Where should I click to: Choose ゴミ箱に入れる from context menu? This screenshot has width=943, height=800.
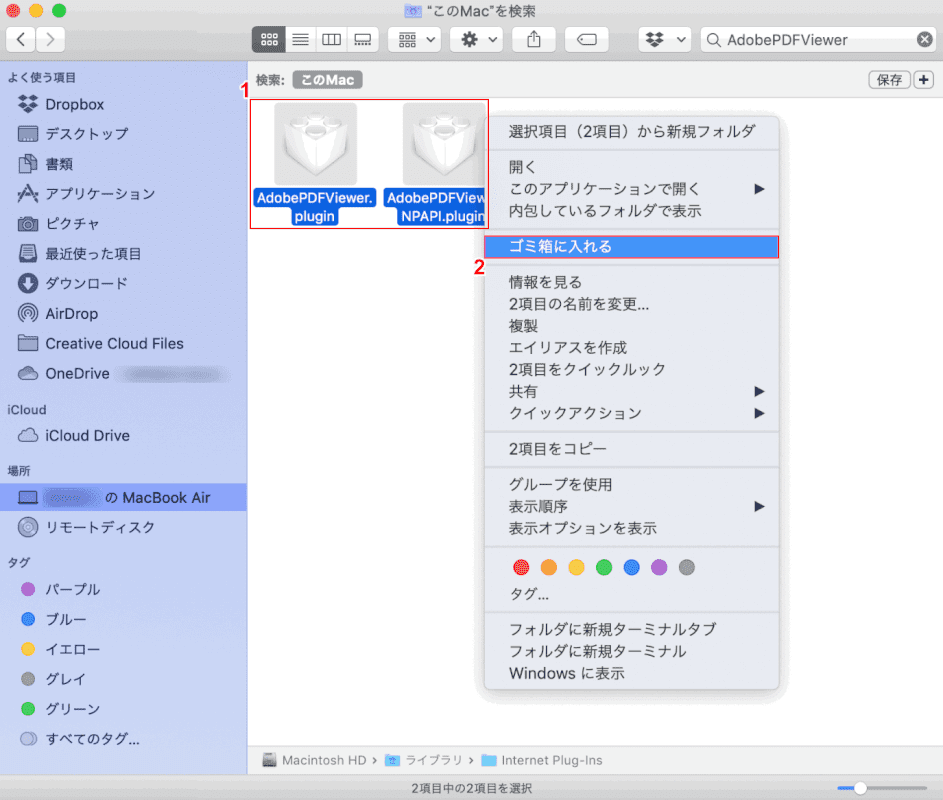coord(631,247)
